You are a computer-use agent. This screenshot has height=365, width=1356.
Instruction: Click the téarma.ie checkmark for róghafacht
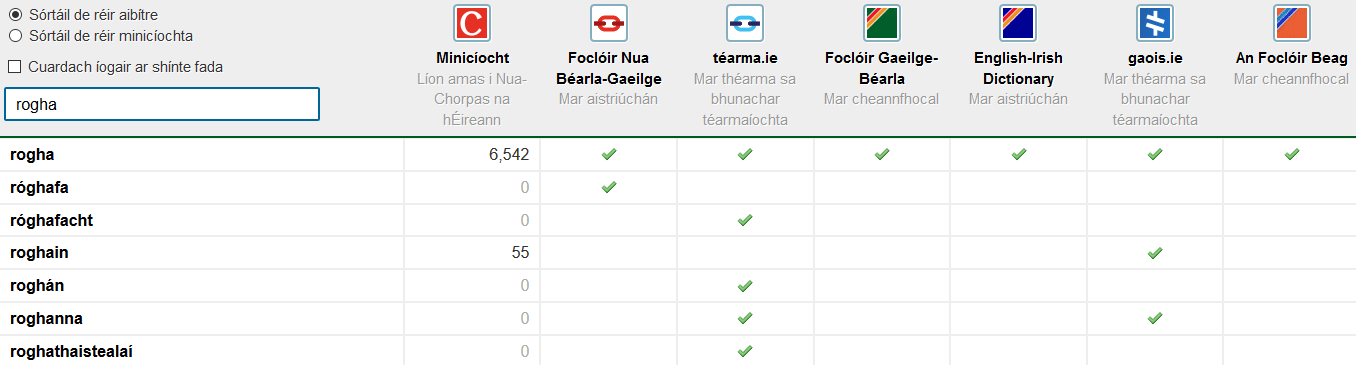pos(744,220)
